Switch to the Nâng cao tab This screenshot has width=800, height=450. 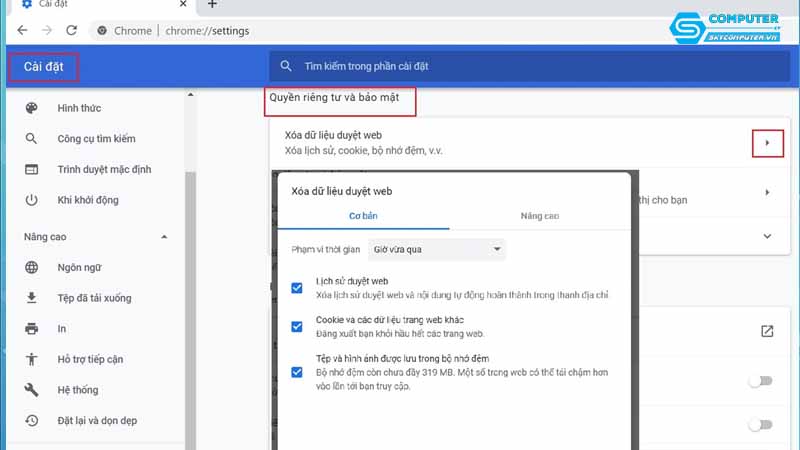click(539, 216)
